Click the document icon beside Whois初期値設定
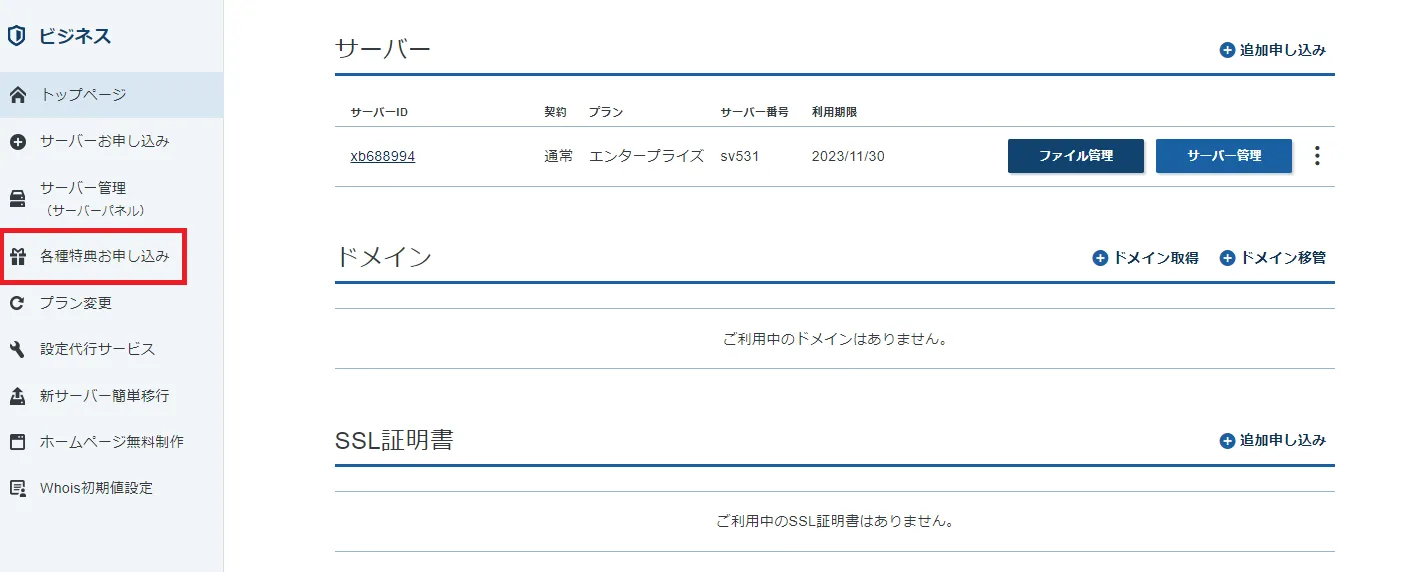 pos(17,488)
